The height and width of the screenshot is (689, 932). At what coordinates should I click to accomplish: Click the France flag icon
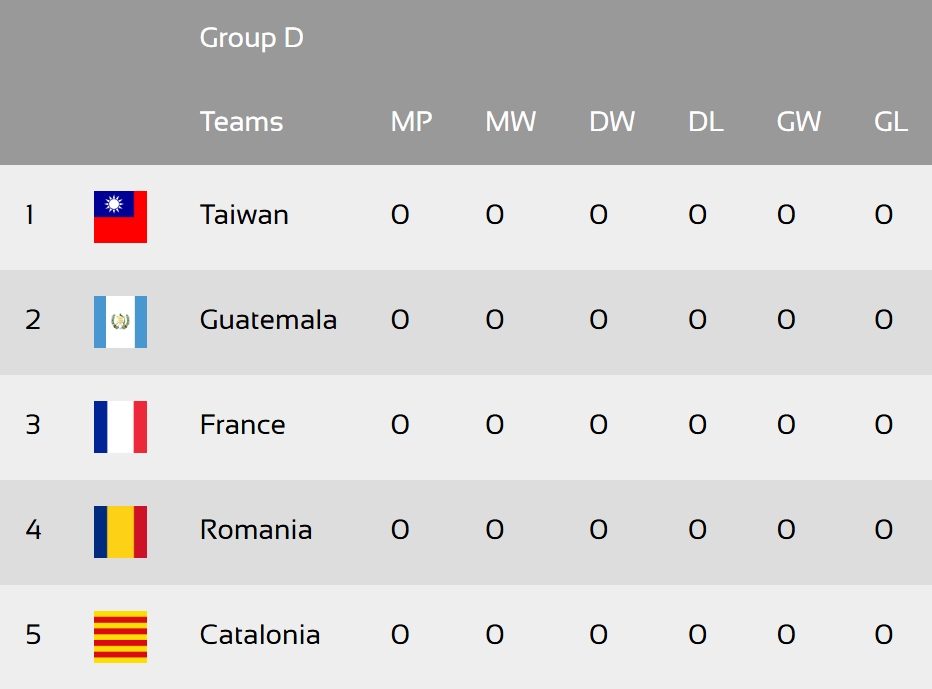(x=120, y=427)
